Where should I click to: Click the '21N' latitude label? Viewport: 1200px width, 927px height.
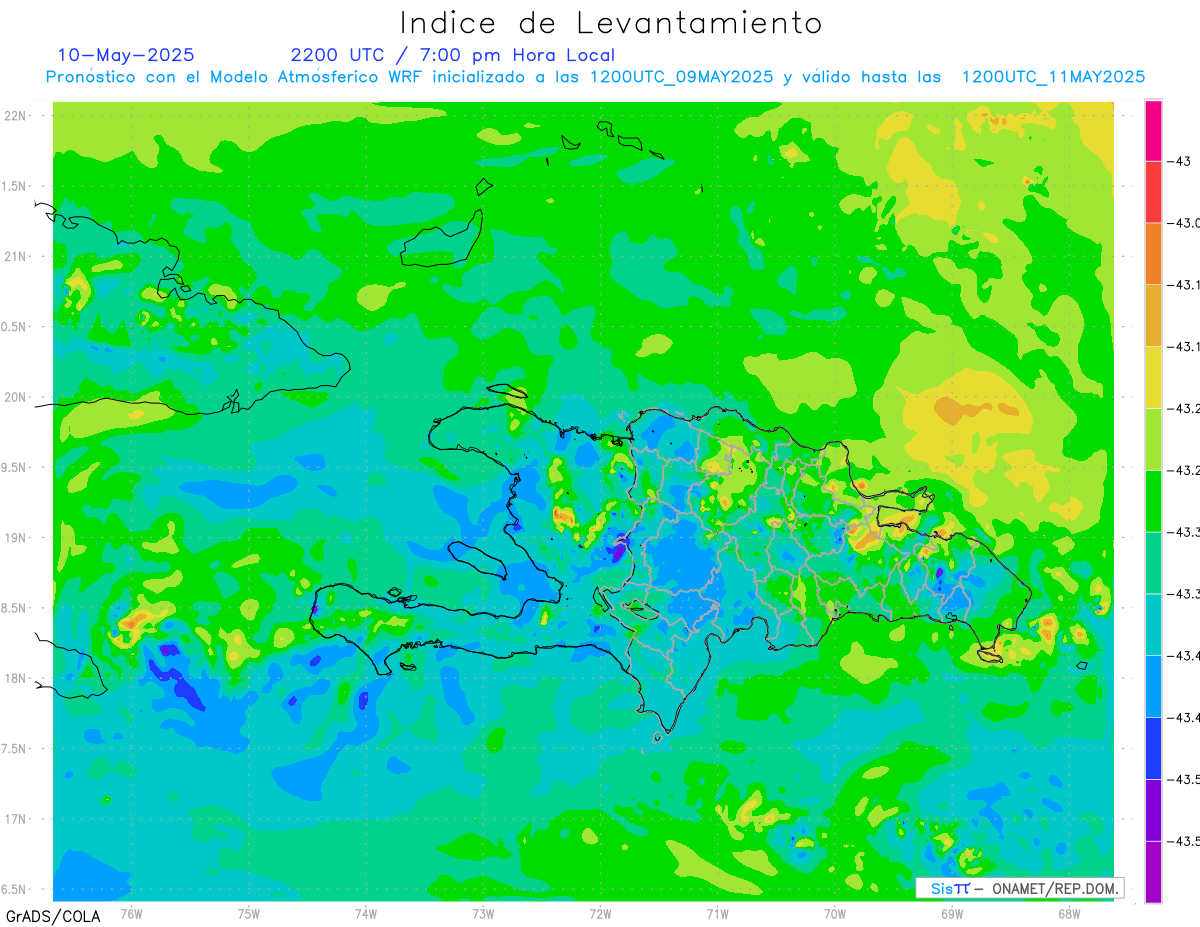[x=15, y=257]
